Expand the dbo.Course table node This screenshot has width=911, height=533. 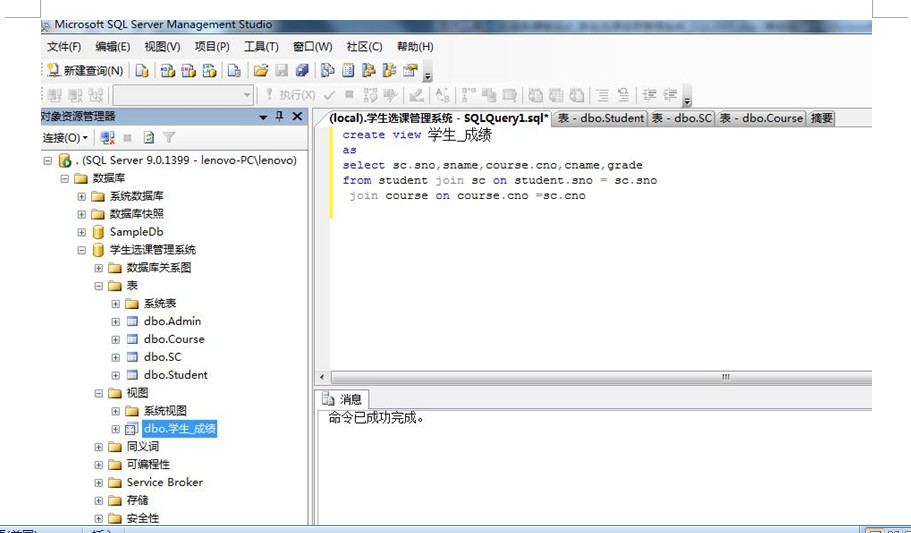[116, 339]
